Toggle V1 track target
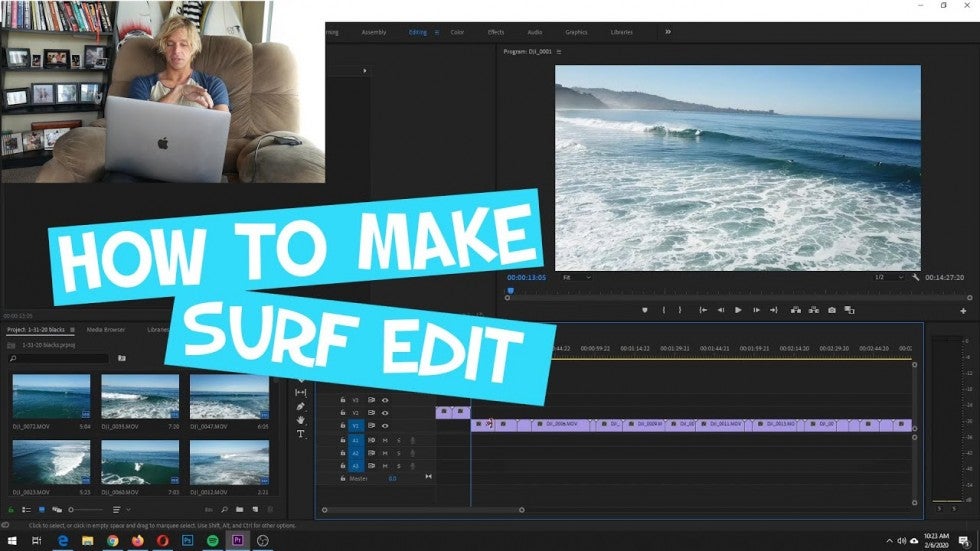980x551 pixels. (356, 426)
